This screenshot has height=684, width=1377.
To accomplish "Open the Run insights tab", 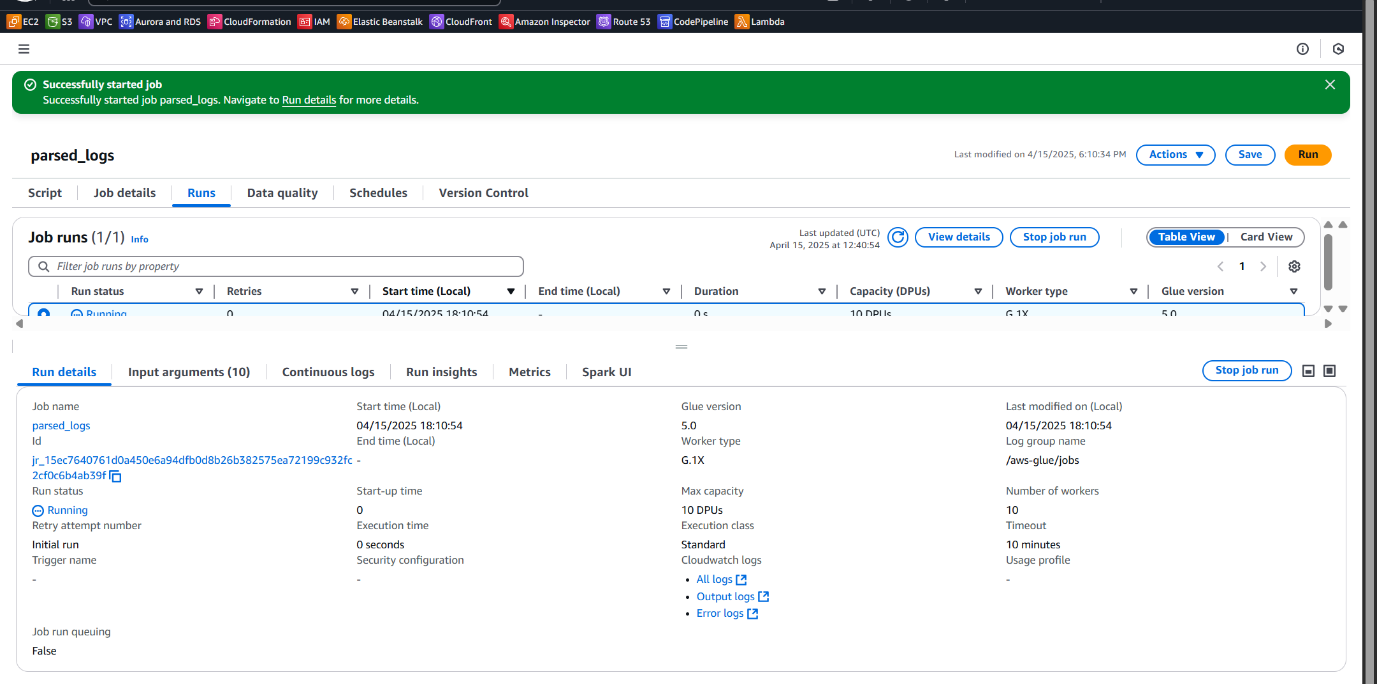I will 442,372.
